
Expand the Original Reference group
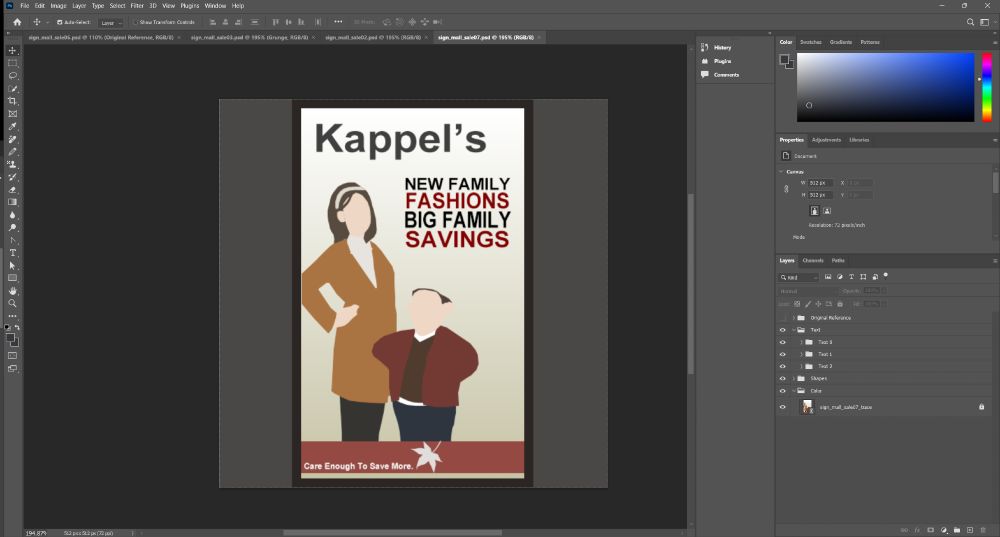794,318
